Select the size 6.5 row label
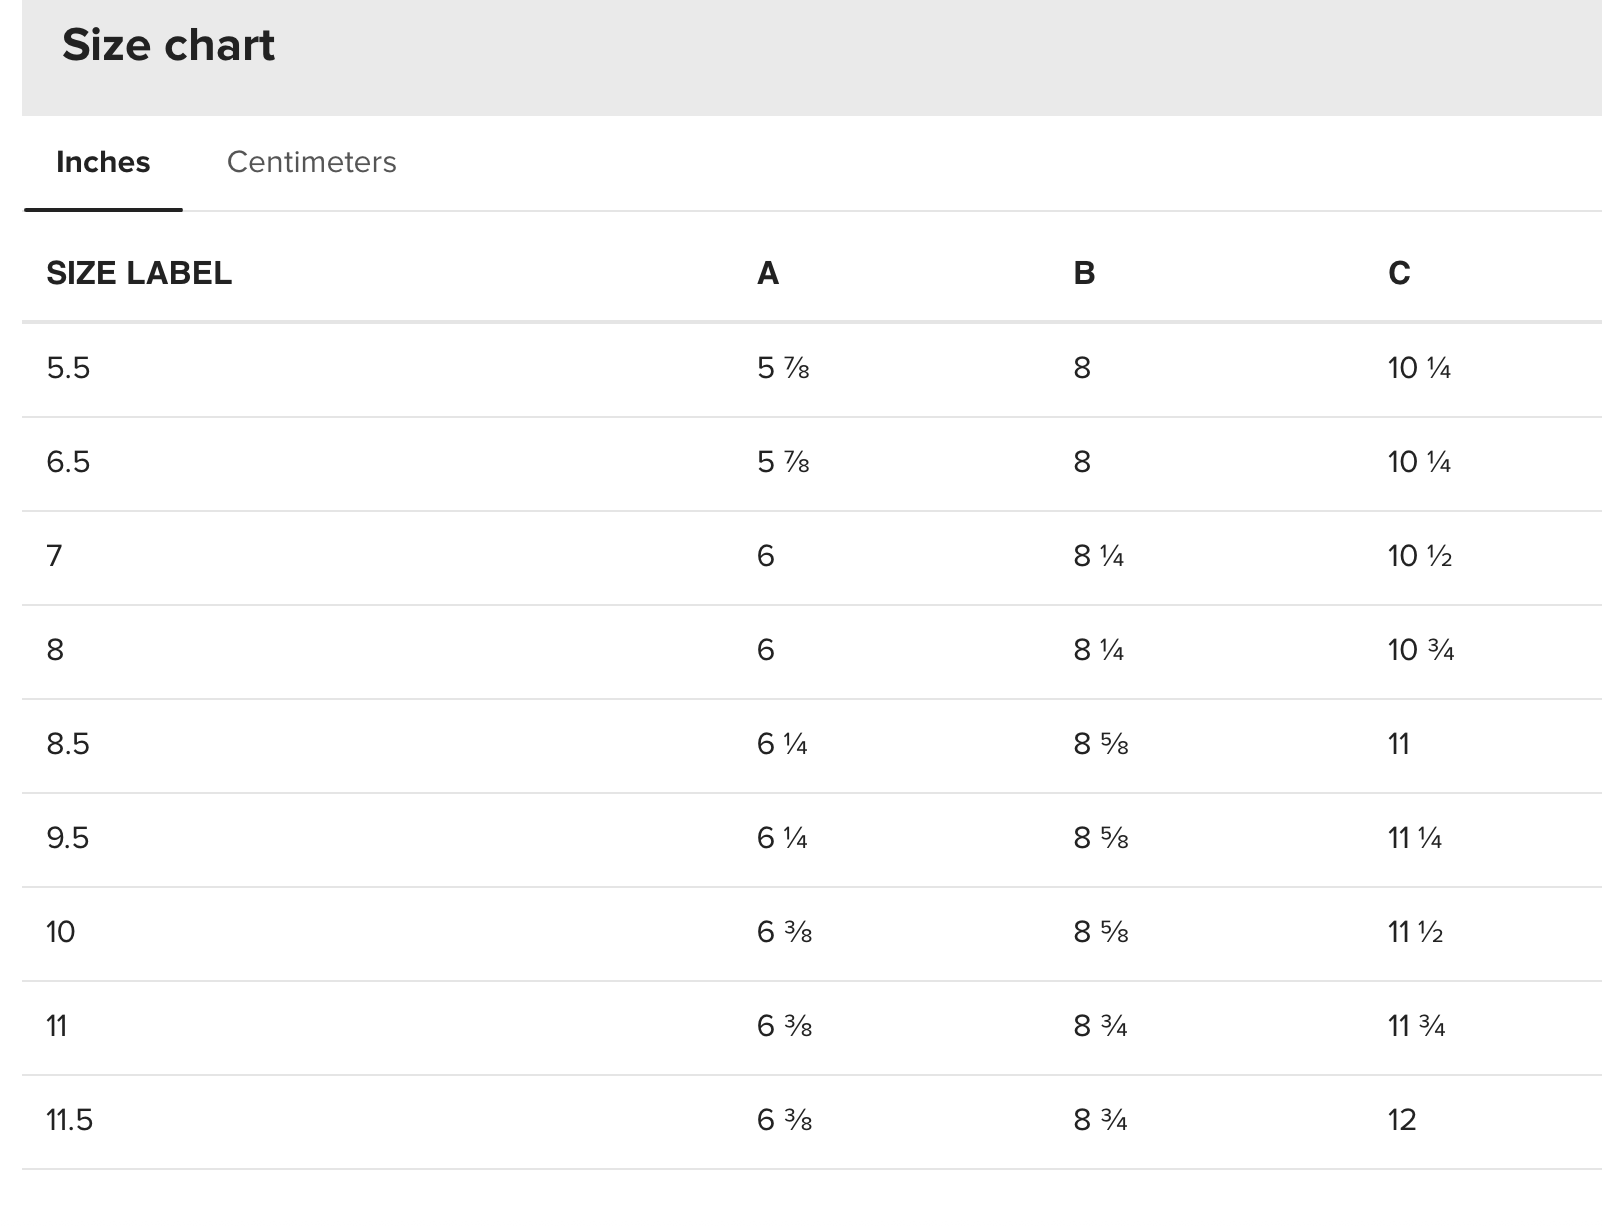The image size is (1602, 1226). (x=68, y=462)
